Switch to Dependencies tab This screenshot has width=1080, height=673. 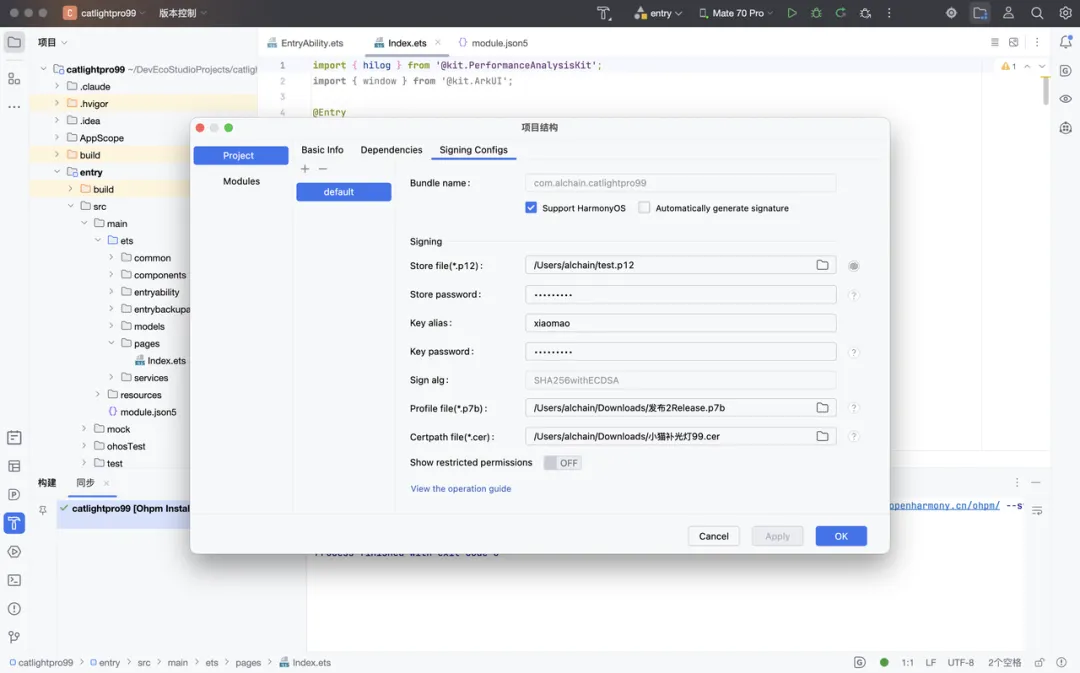click(391, 150)
